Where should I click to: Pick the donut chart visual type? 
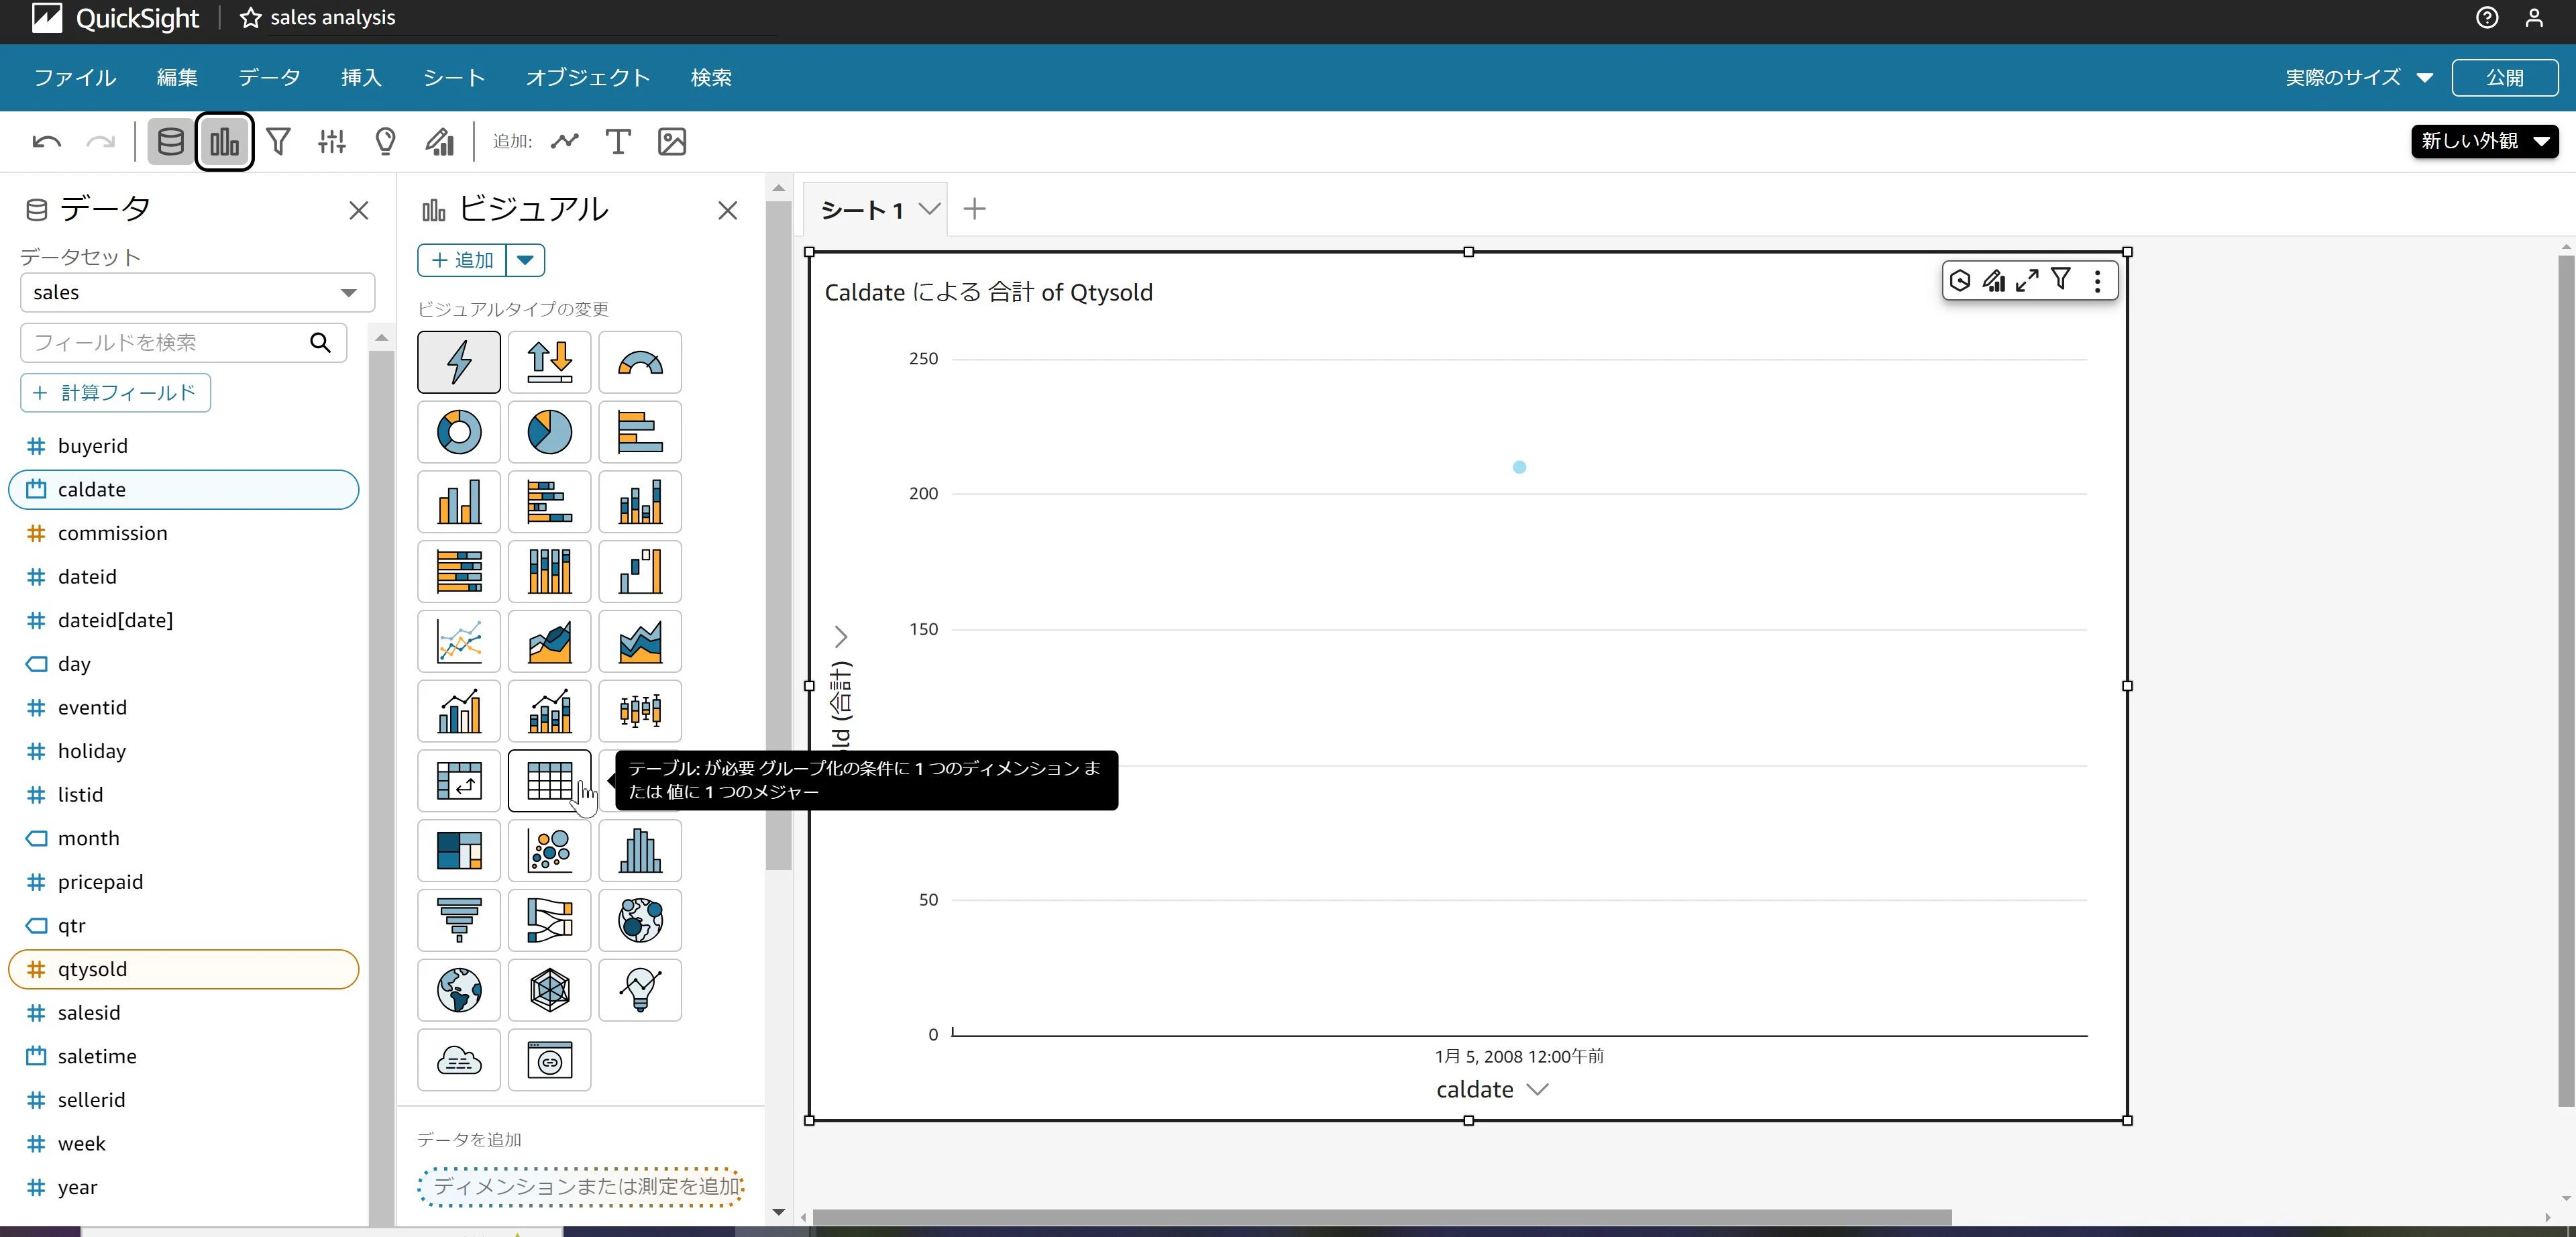(x=459, y=432)
